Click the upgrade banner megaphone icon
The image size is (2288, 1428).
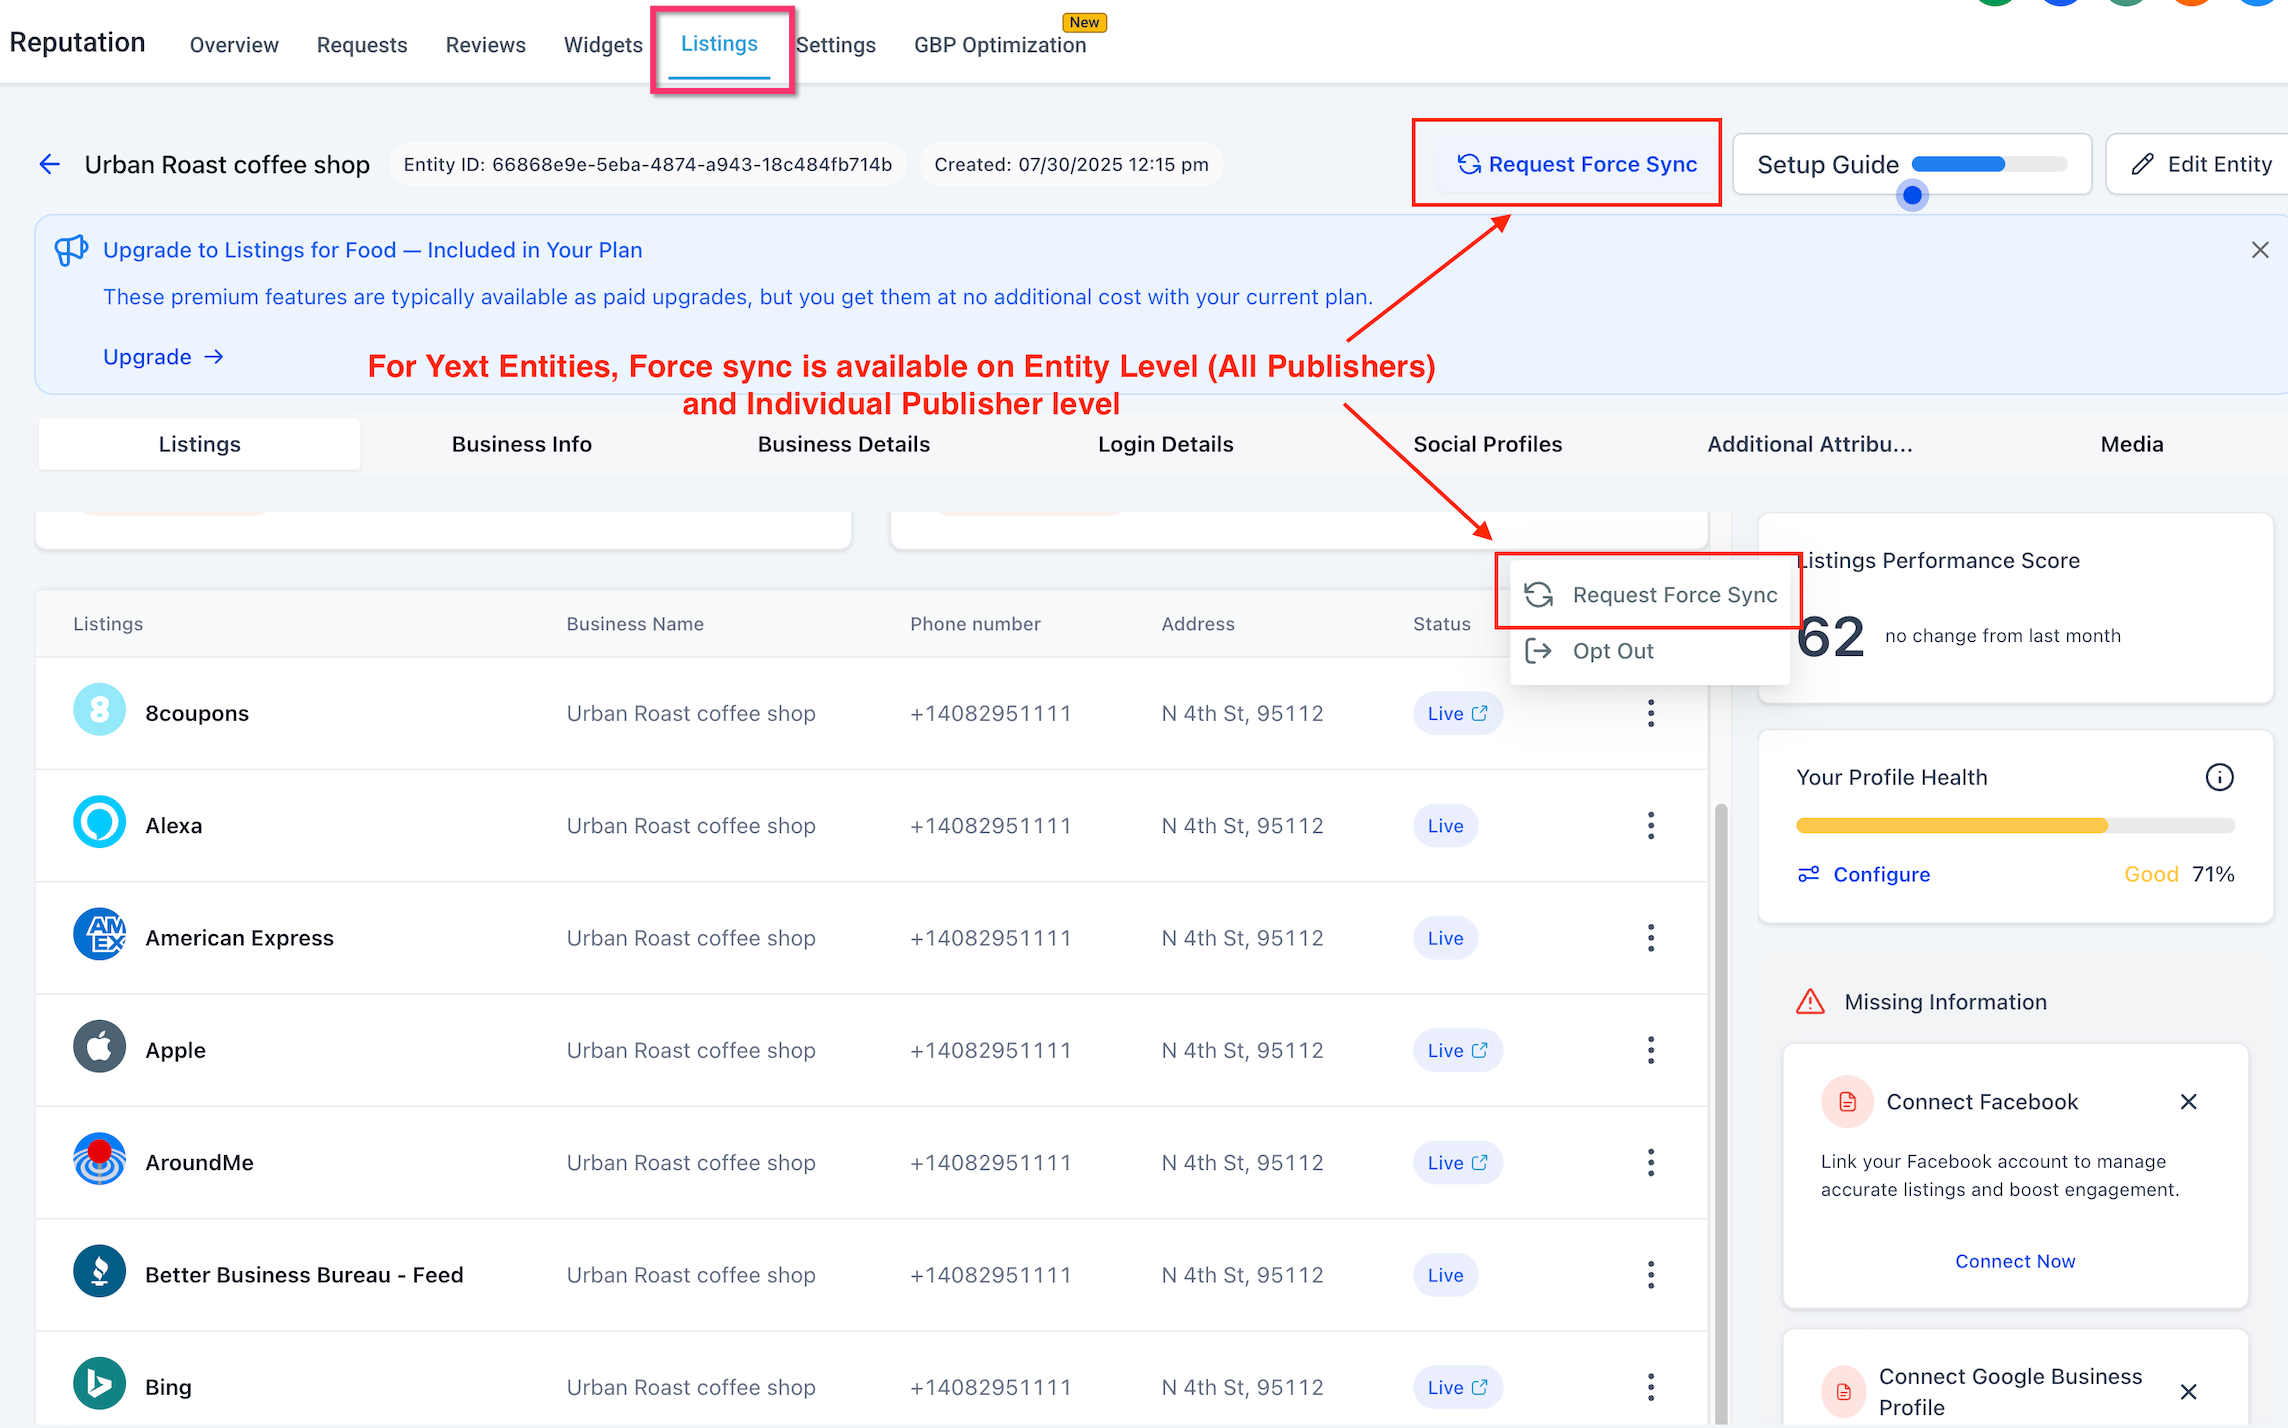[x=70, y=250]
